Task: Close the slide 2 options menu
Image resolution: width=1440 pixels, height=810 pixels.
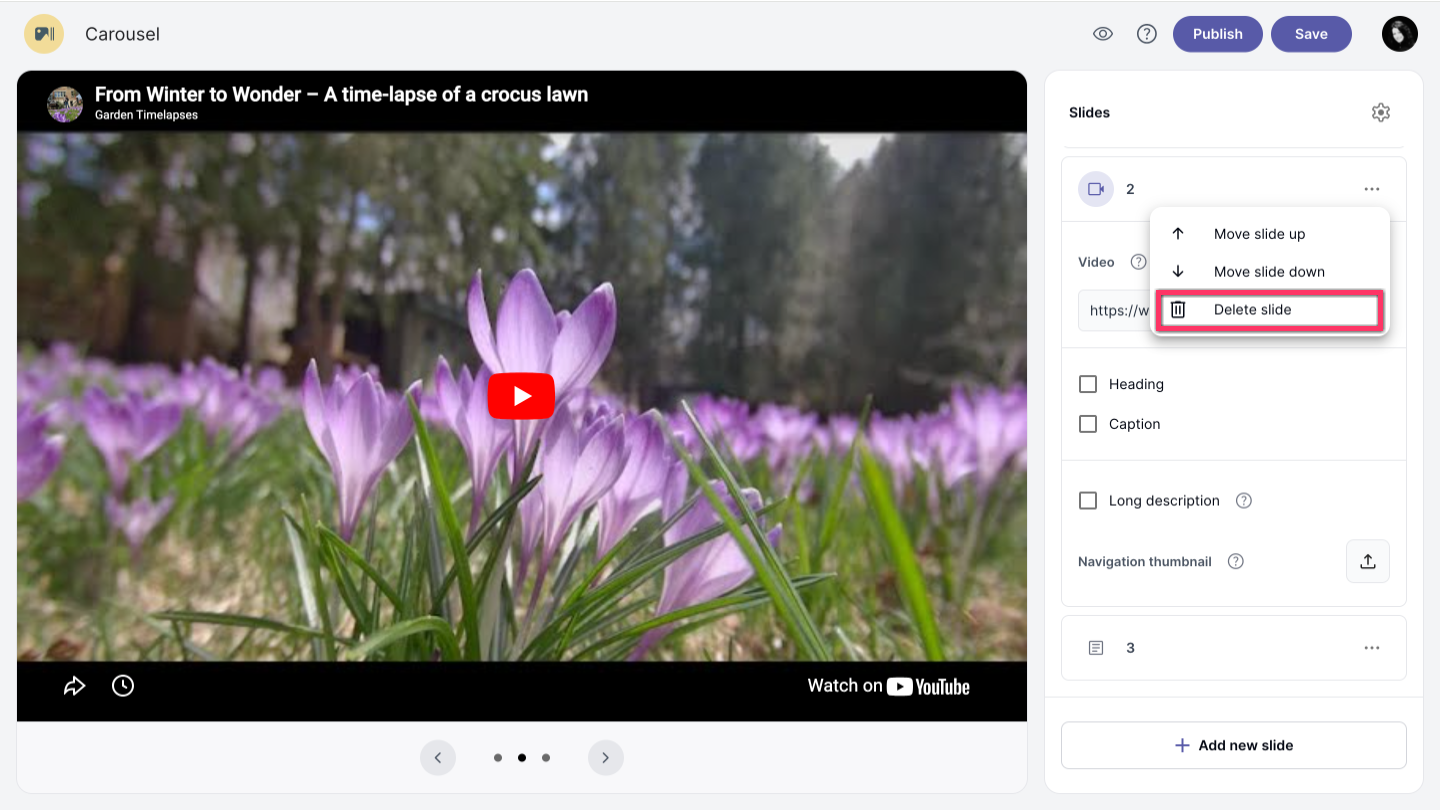Action: [x=1371, y=189]
